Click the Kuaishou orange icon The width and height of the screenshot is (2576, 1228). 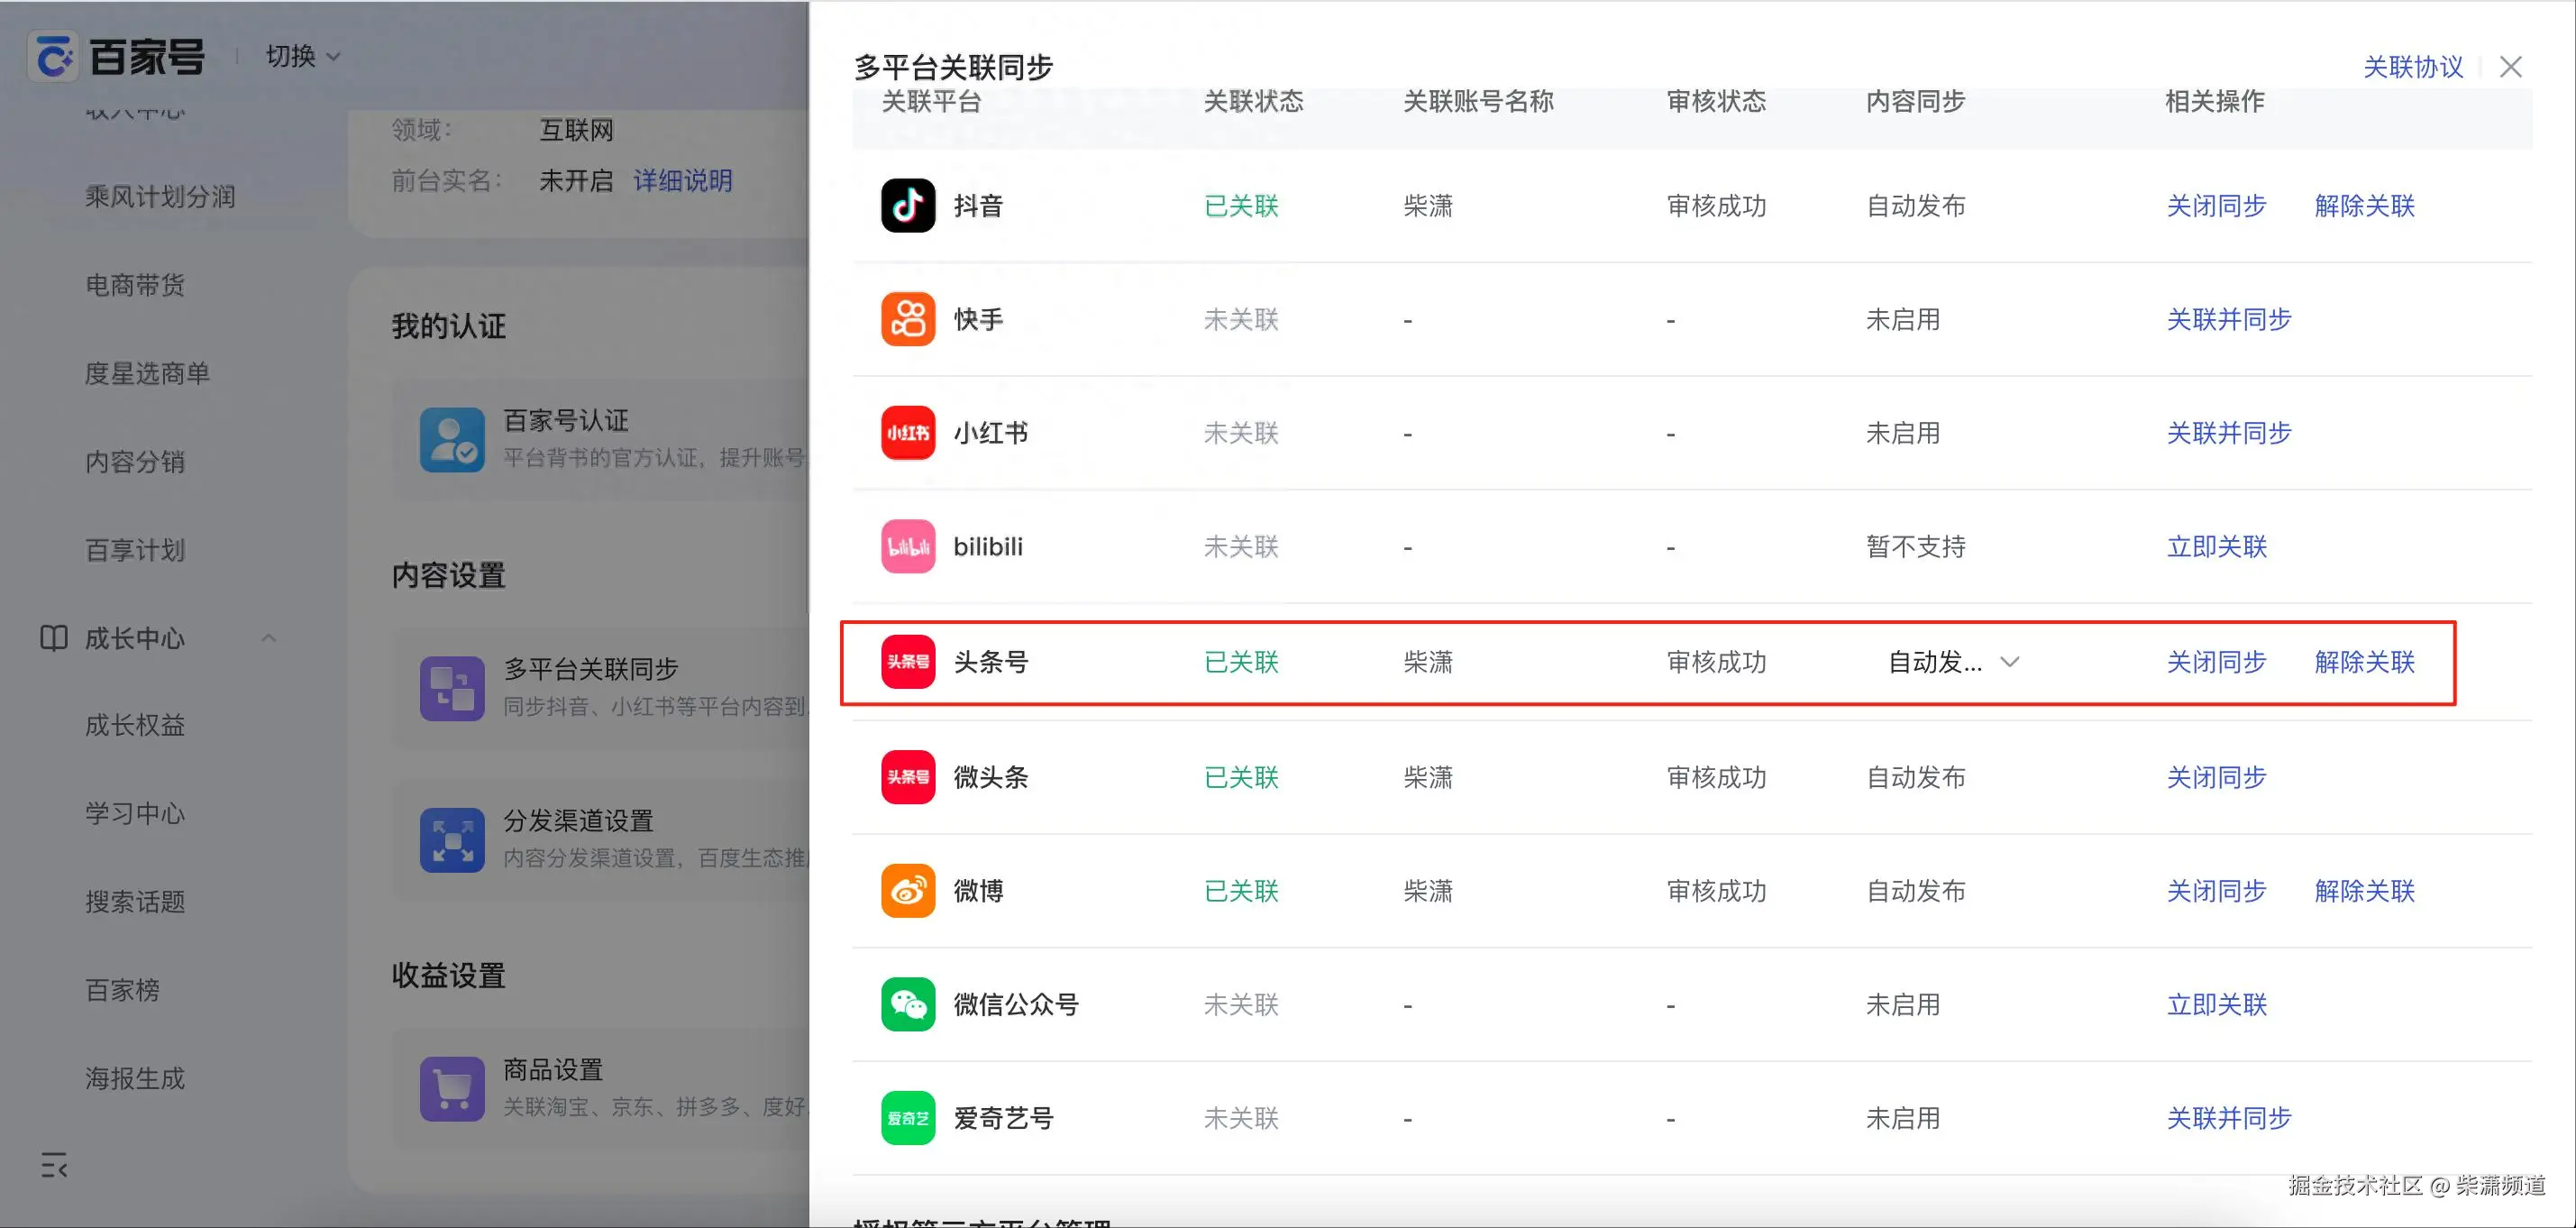[x=907, y=320]
